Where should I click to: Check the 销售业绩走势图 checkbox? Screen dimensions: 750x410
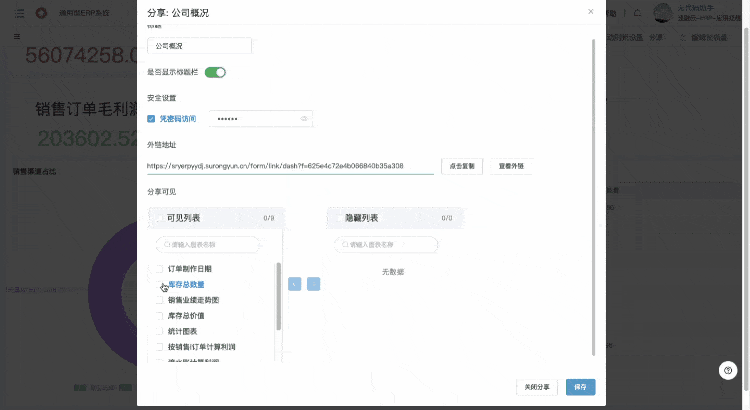[160, 300]
